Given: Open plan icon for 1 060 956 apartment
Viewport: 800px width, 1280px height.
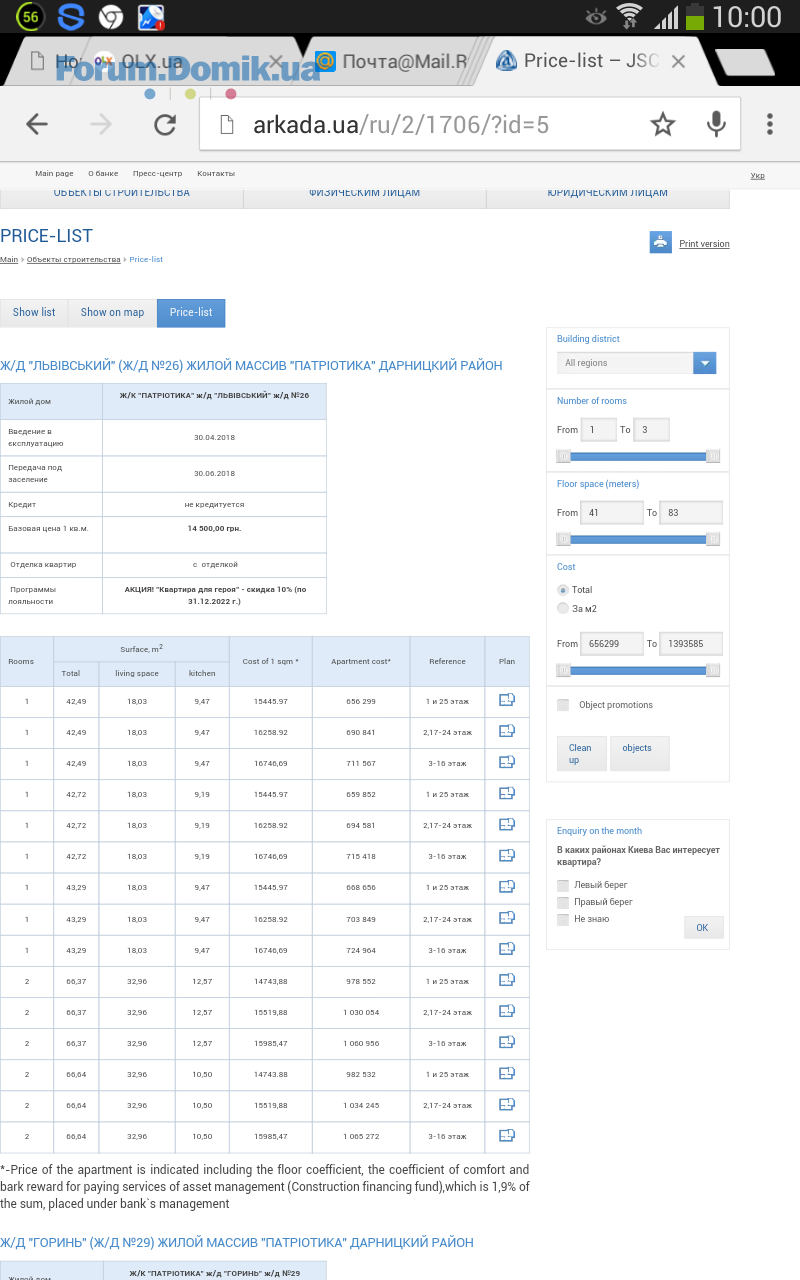Looking at the screenshot, I should [x=507, y=1042].
